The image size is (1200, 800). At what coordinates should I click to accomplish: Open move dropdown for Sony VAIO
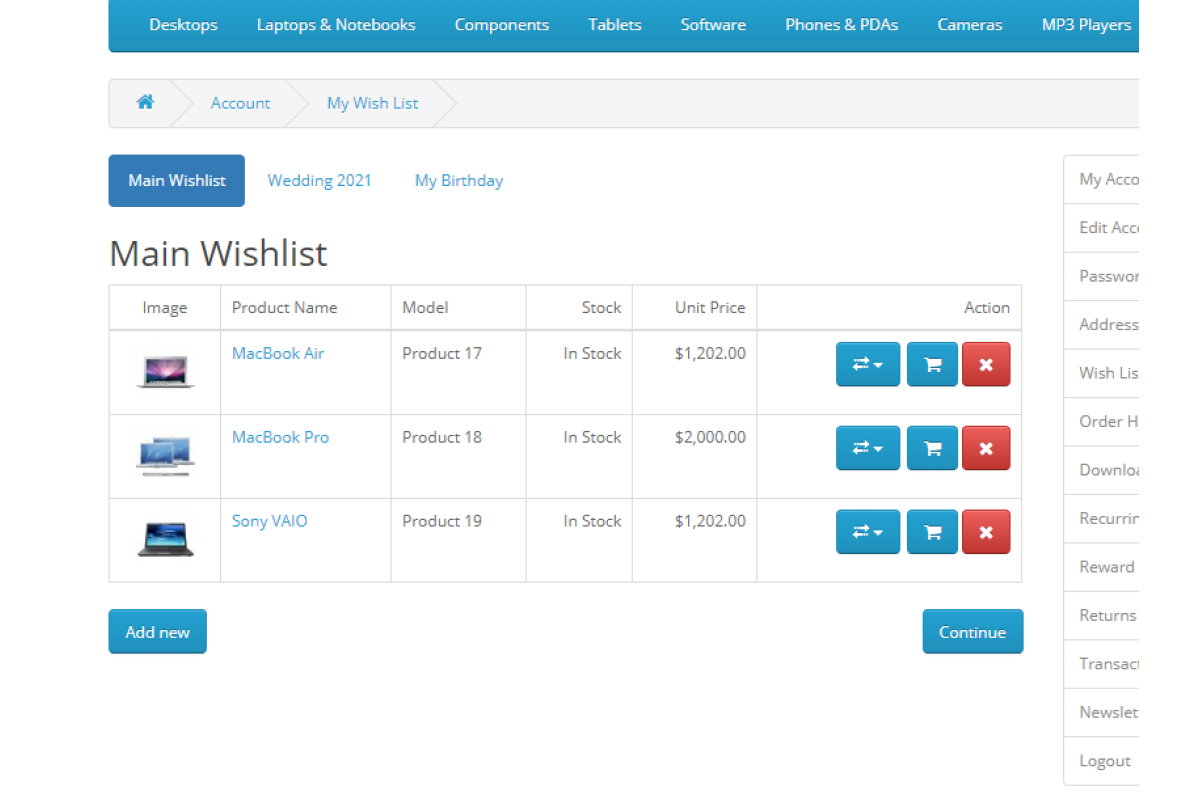point(867,532)
